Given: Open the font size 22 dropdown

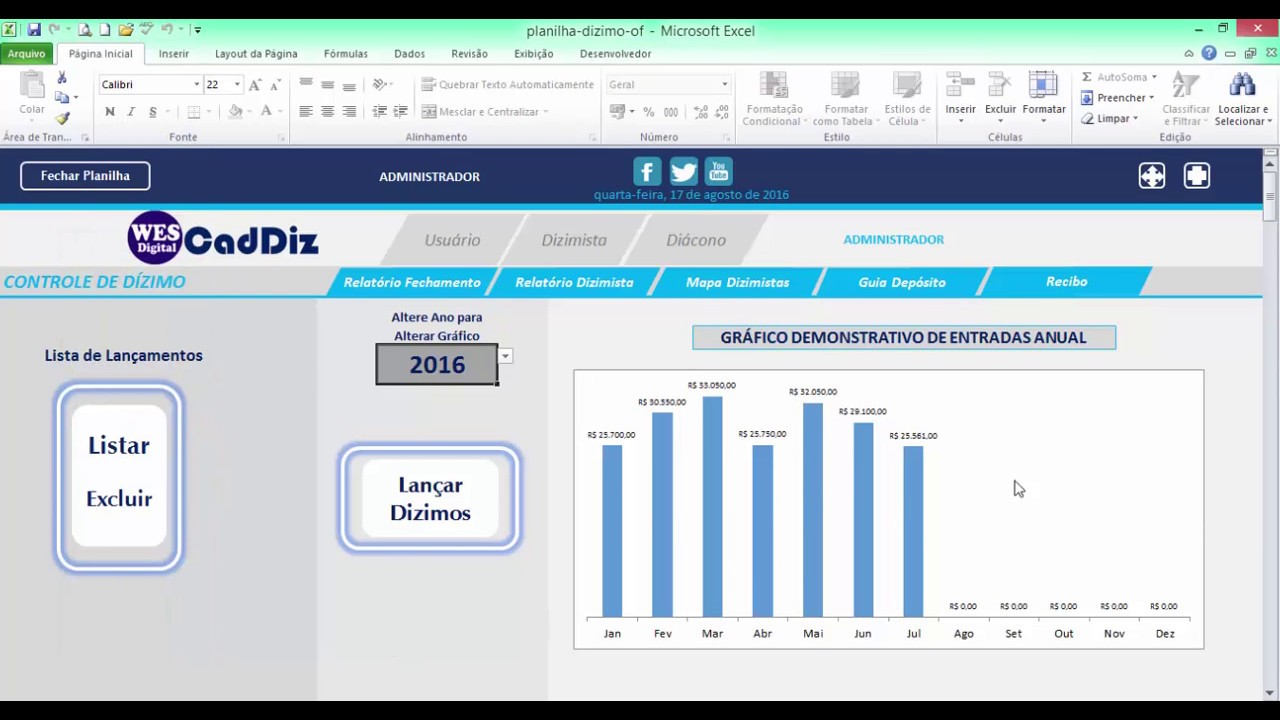Looking at the screenshot, I should point(237,85).
